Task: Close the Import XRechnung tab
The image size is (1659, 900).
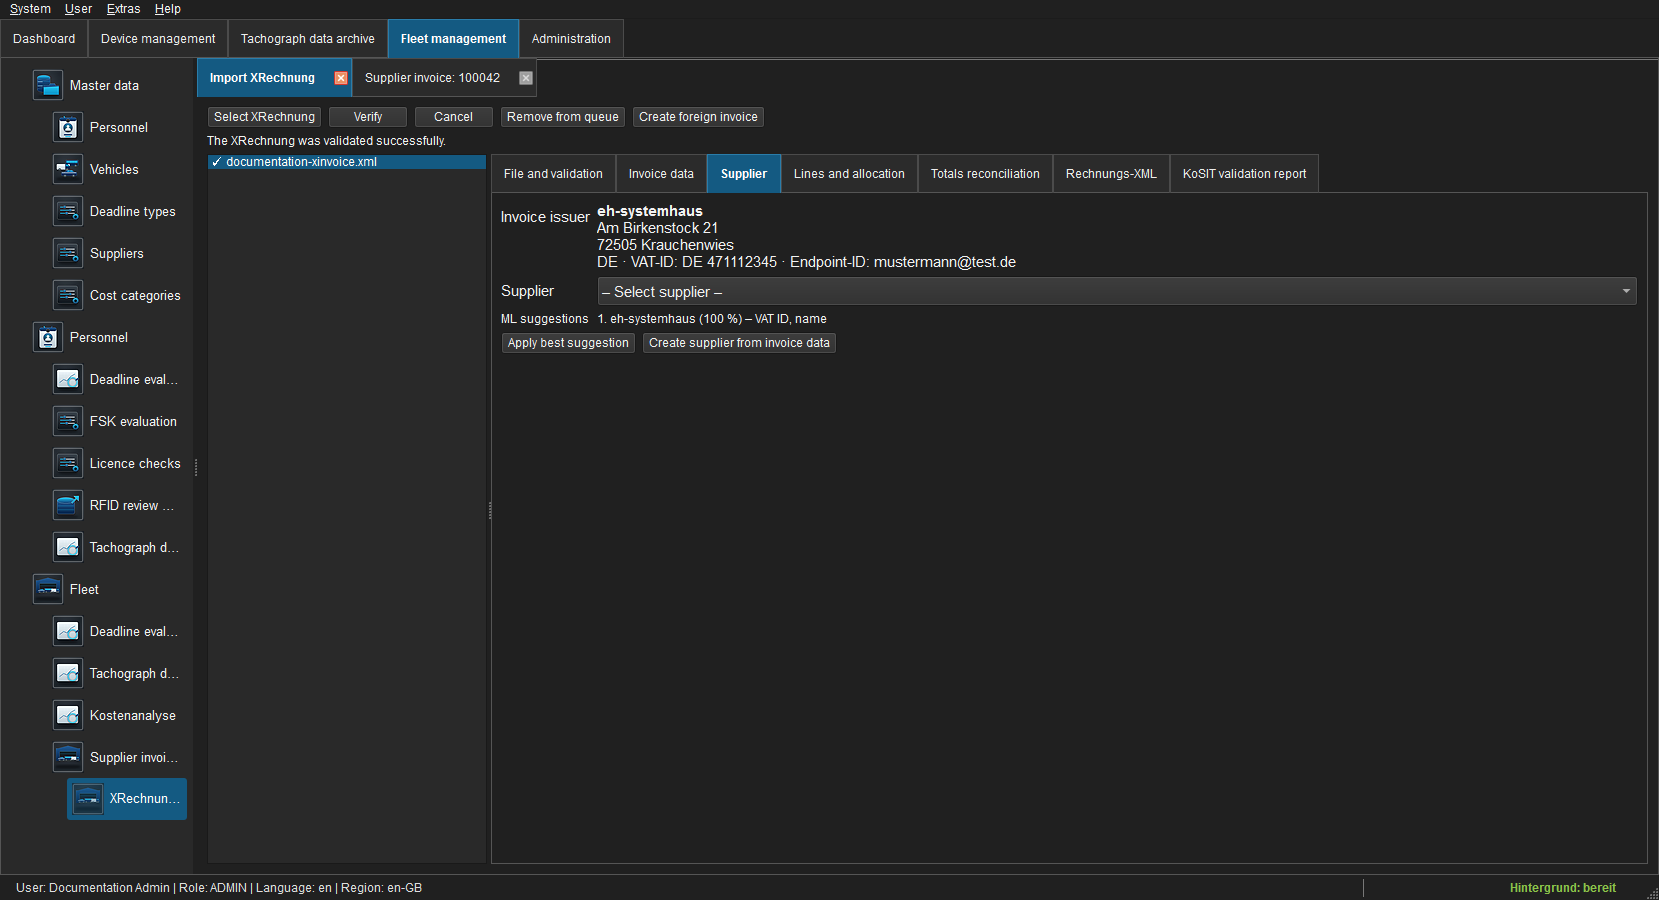Action: tap(341, 78)
